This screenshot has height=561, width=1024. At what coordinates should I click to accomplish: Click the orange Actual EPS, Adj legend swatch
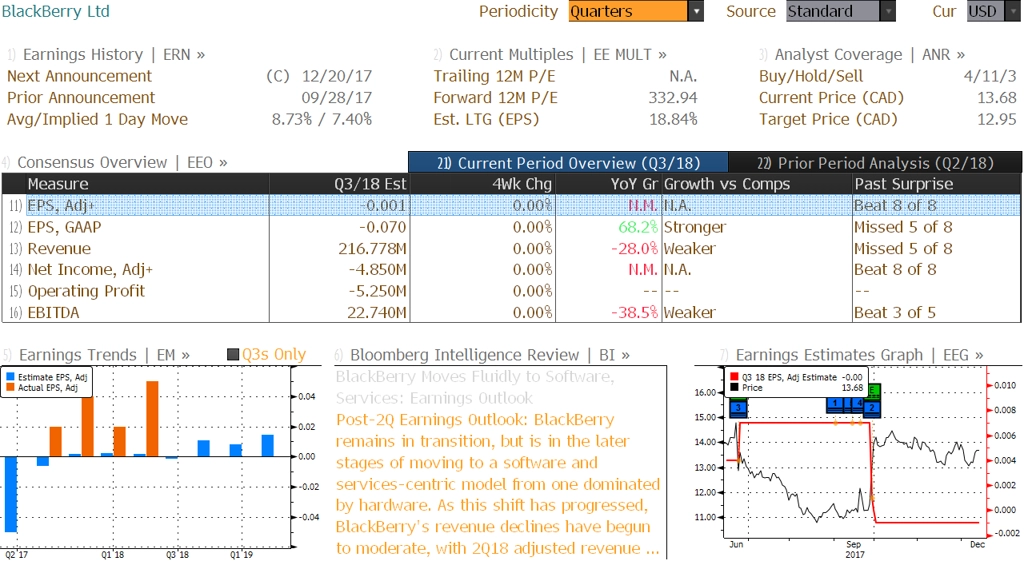click(10, 387)
